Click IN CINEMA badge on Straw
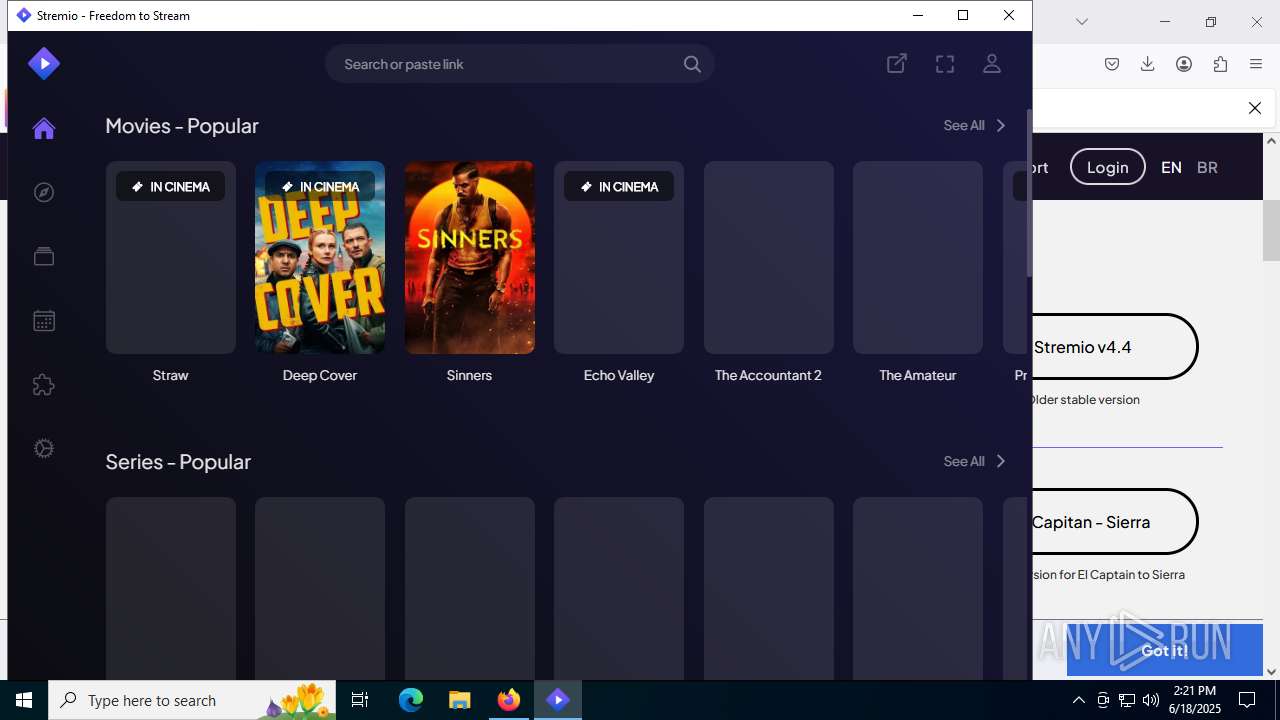 (171, 186)
